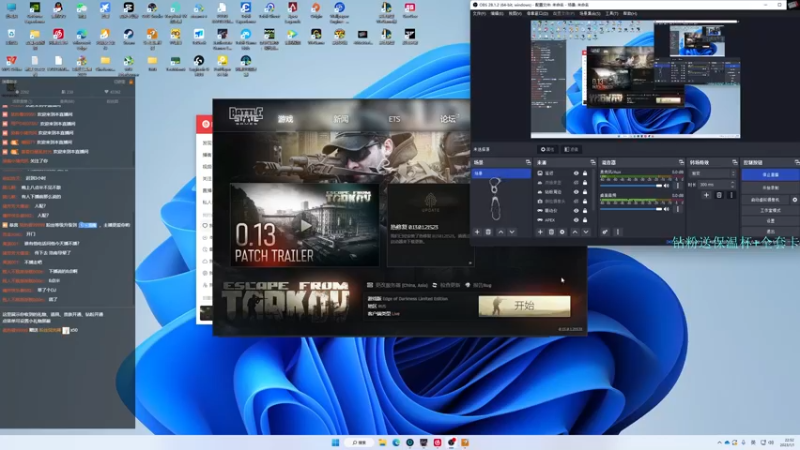Screen dimensions: 800x450
Task: Pop out the Sources dock panel icon
Action: coord(593,162)
